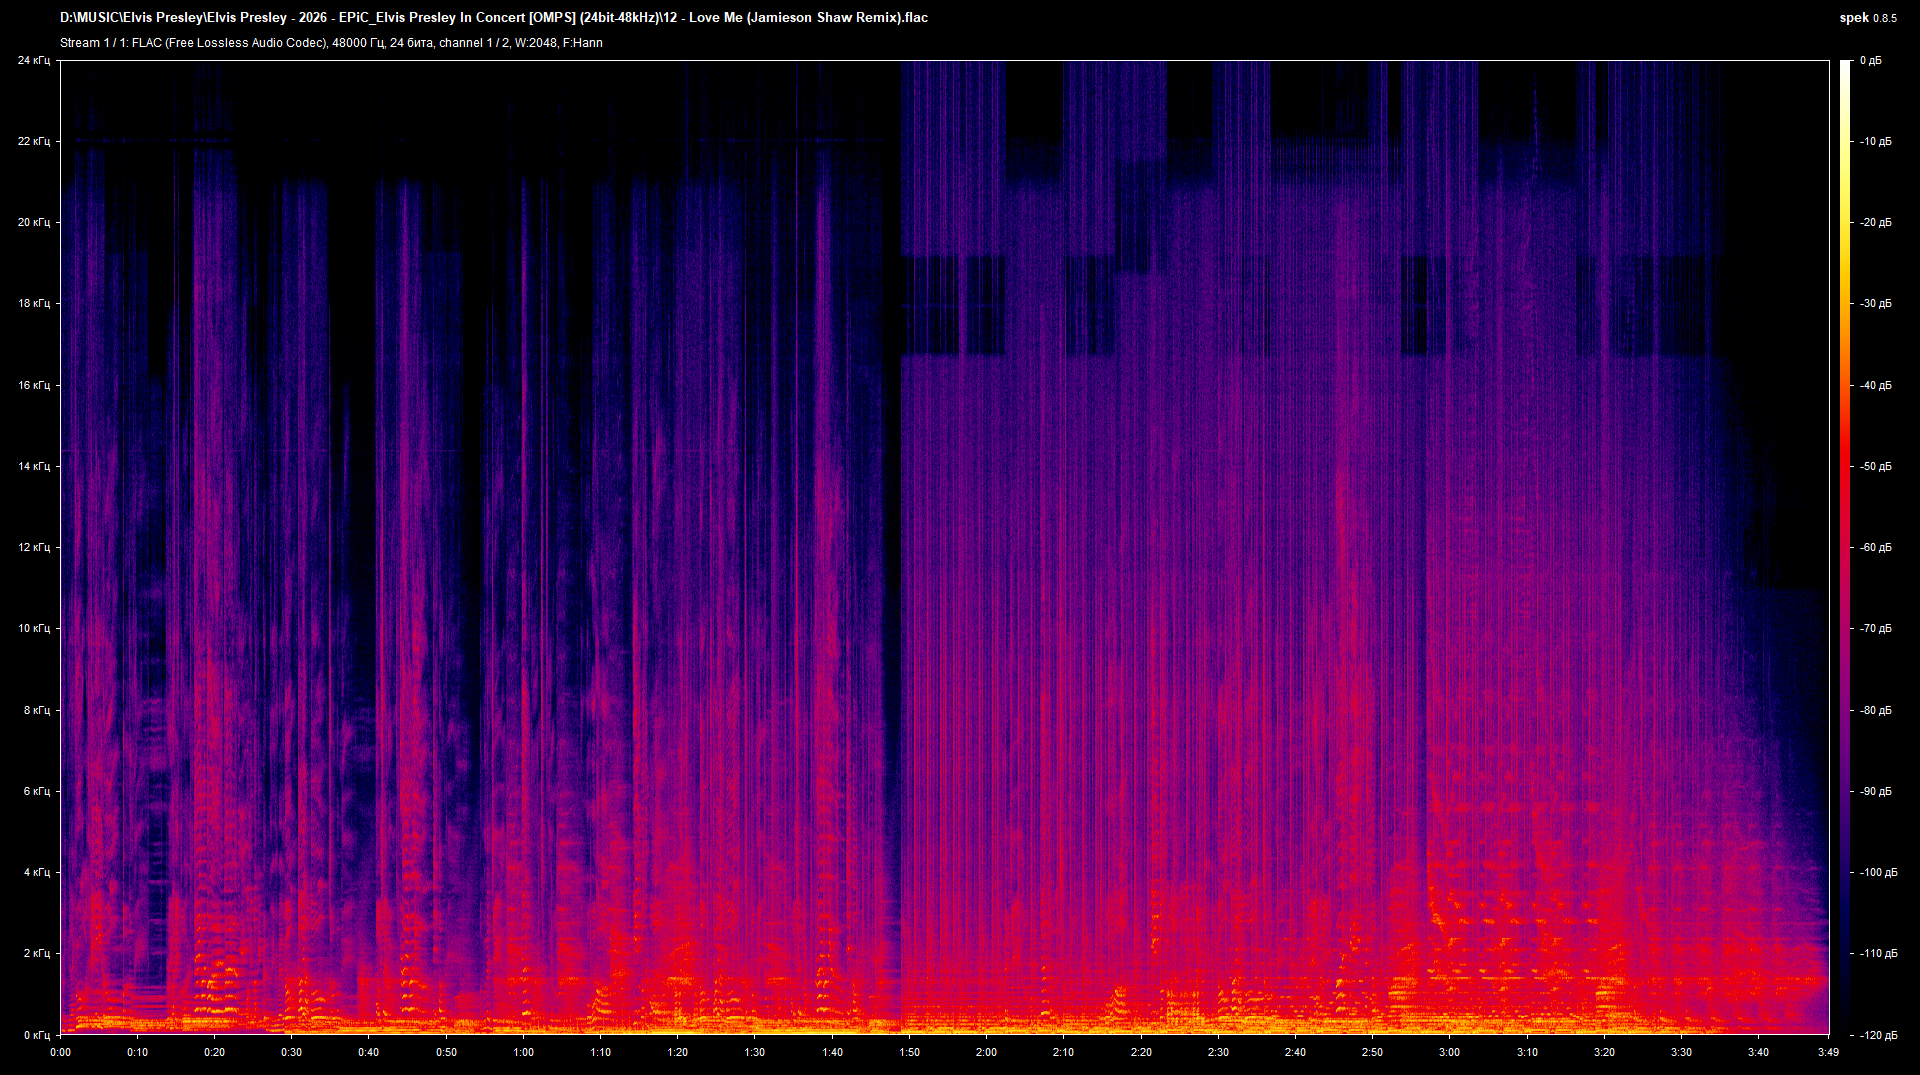Click the 3:00 time axis label
Image resolution: width=1920 pixels, height=1075 pixels.
tap(1450, 1052)
